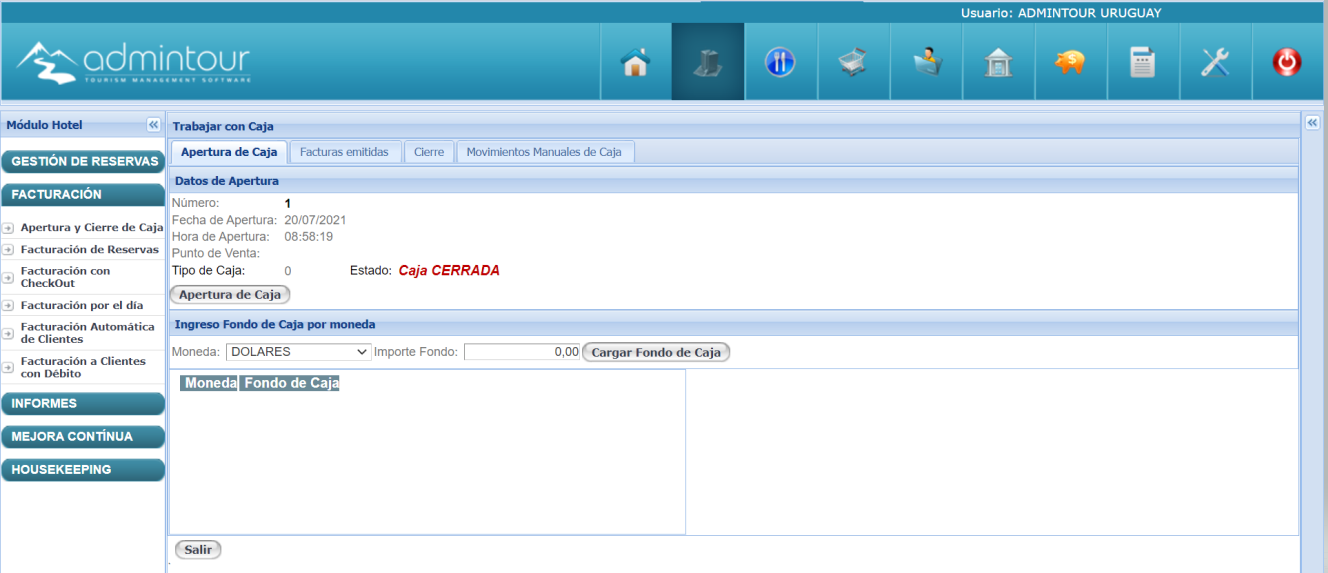Click the Importe Fondo input field
The image size is (1328, 573).
522,352
